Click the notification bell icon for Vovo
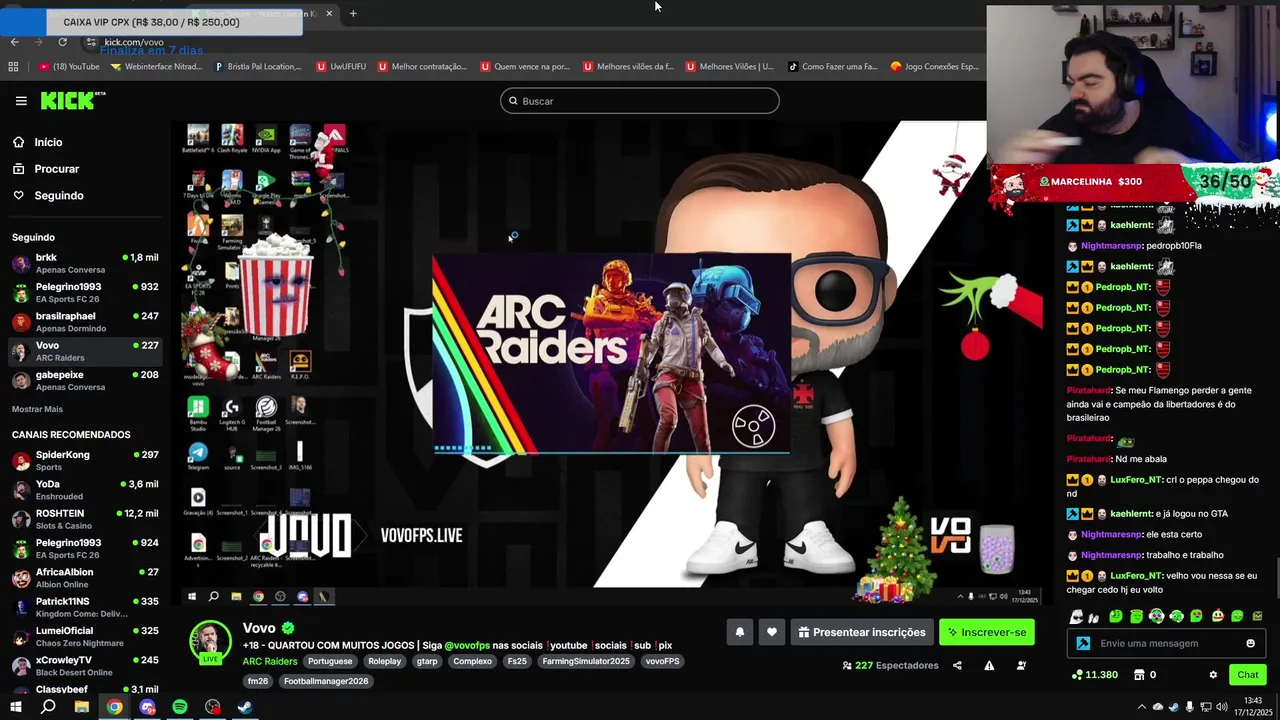The height and width of the screenshot is (720, 1280). pos(740,632)
